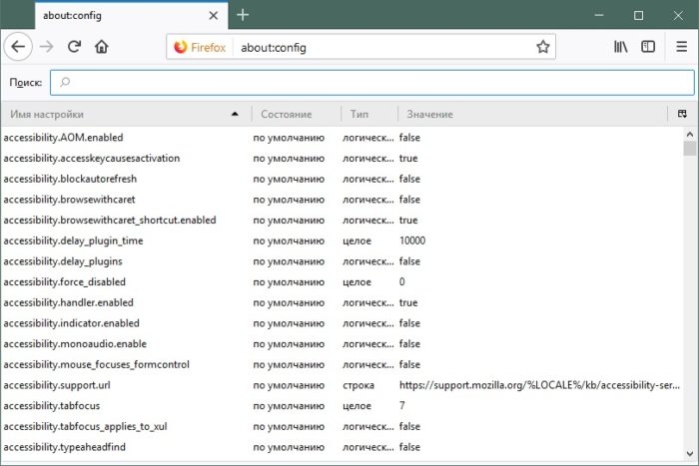
Task: Sort by Имя настройки column header
Action: (126, 114)
